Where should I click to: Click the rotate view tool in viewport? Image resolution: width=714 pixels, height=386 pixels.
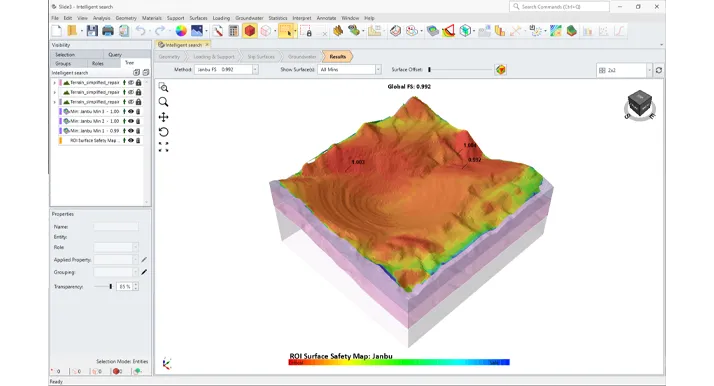tap(163, 132)
